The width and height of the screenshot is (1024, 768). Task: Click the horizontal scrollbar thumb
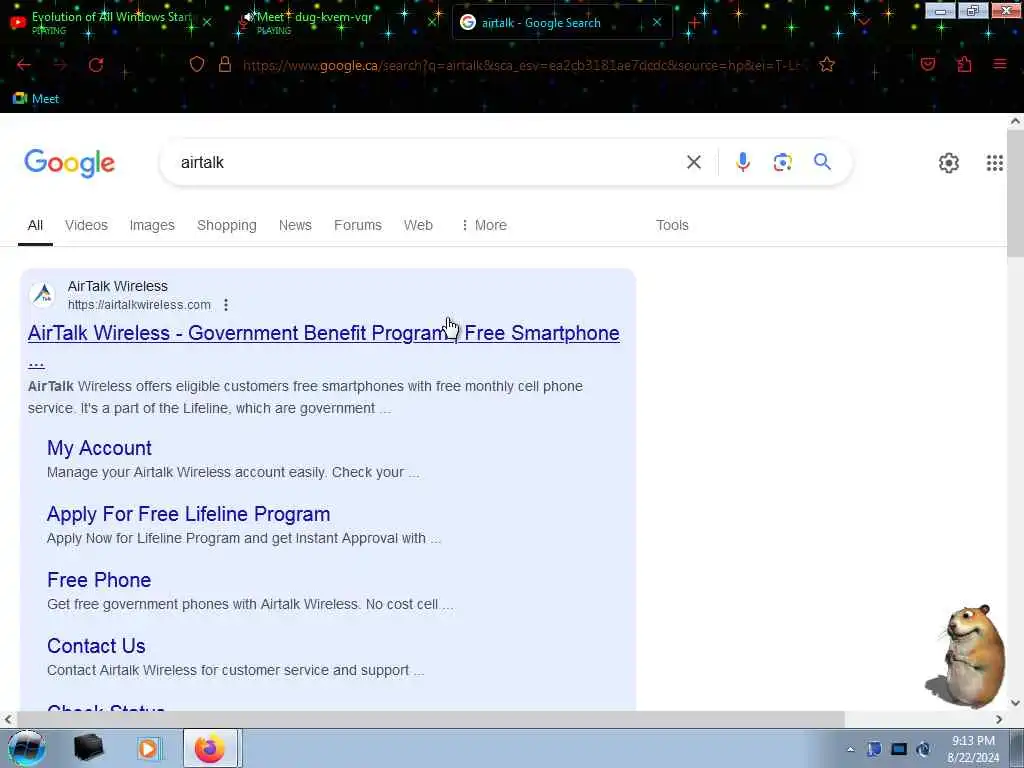431,720
